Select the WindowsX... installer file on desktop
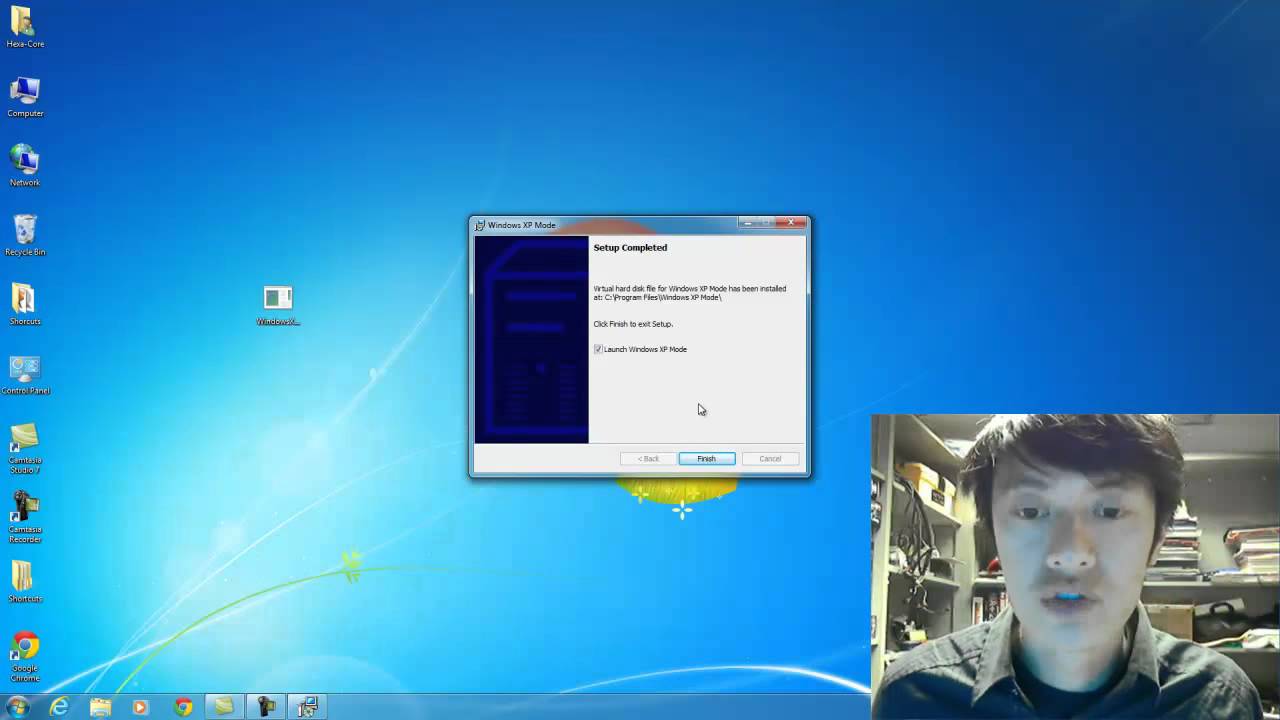 tap(278, 306)
